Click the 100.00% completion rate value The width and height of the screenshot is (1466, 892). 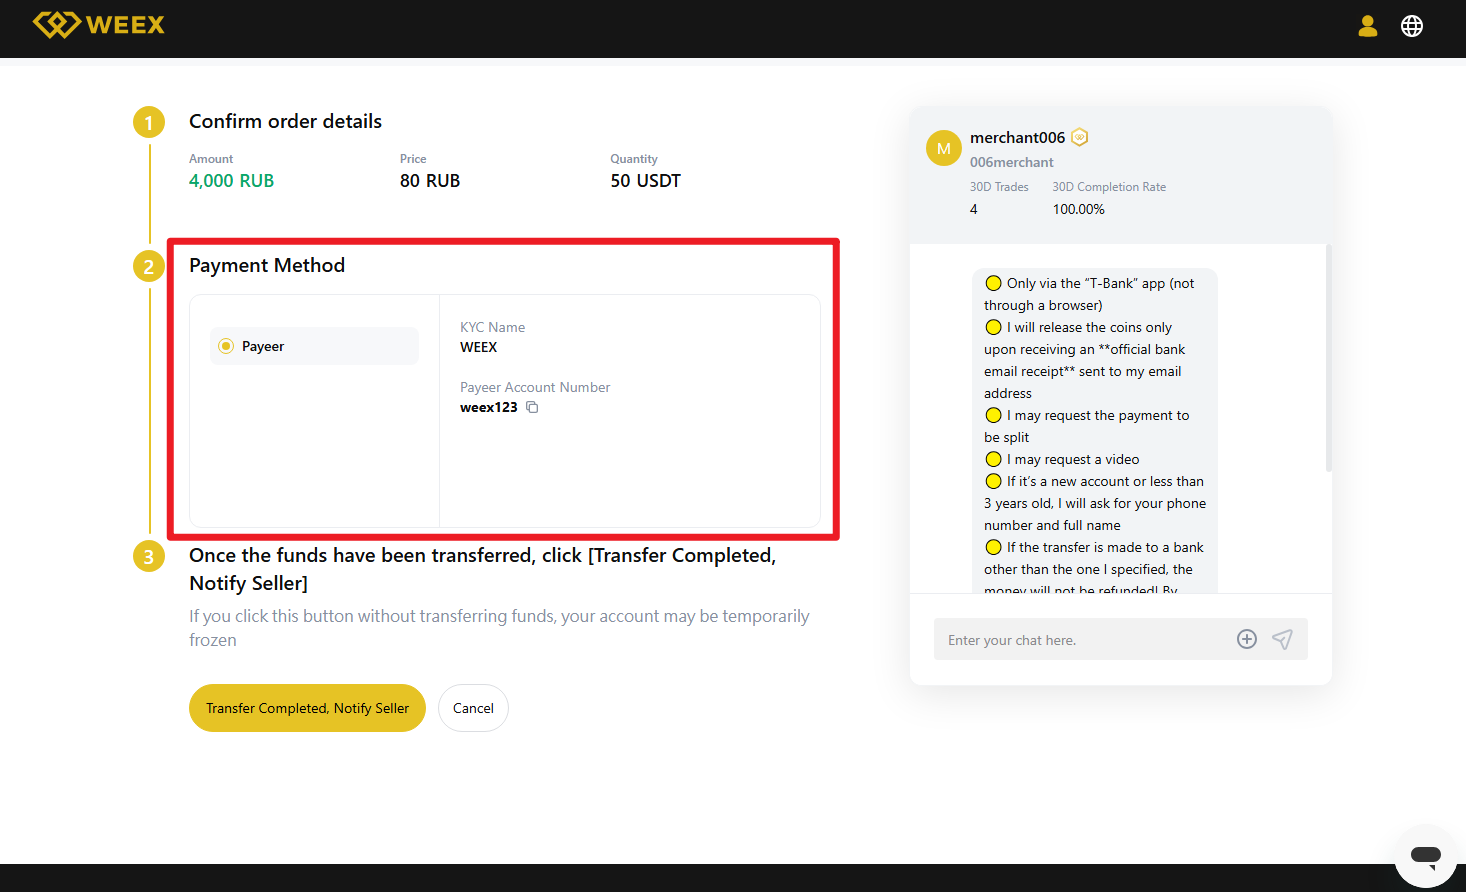click(1078, 209)
